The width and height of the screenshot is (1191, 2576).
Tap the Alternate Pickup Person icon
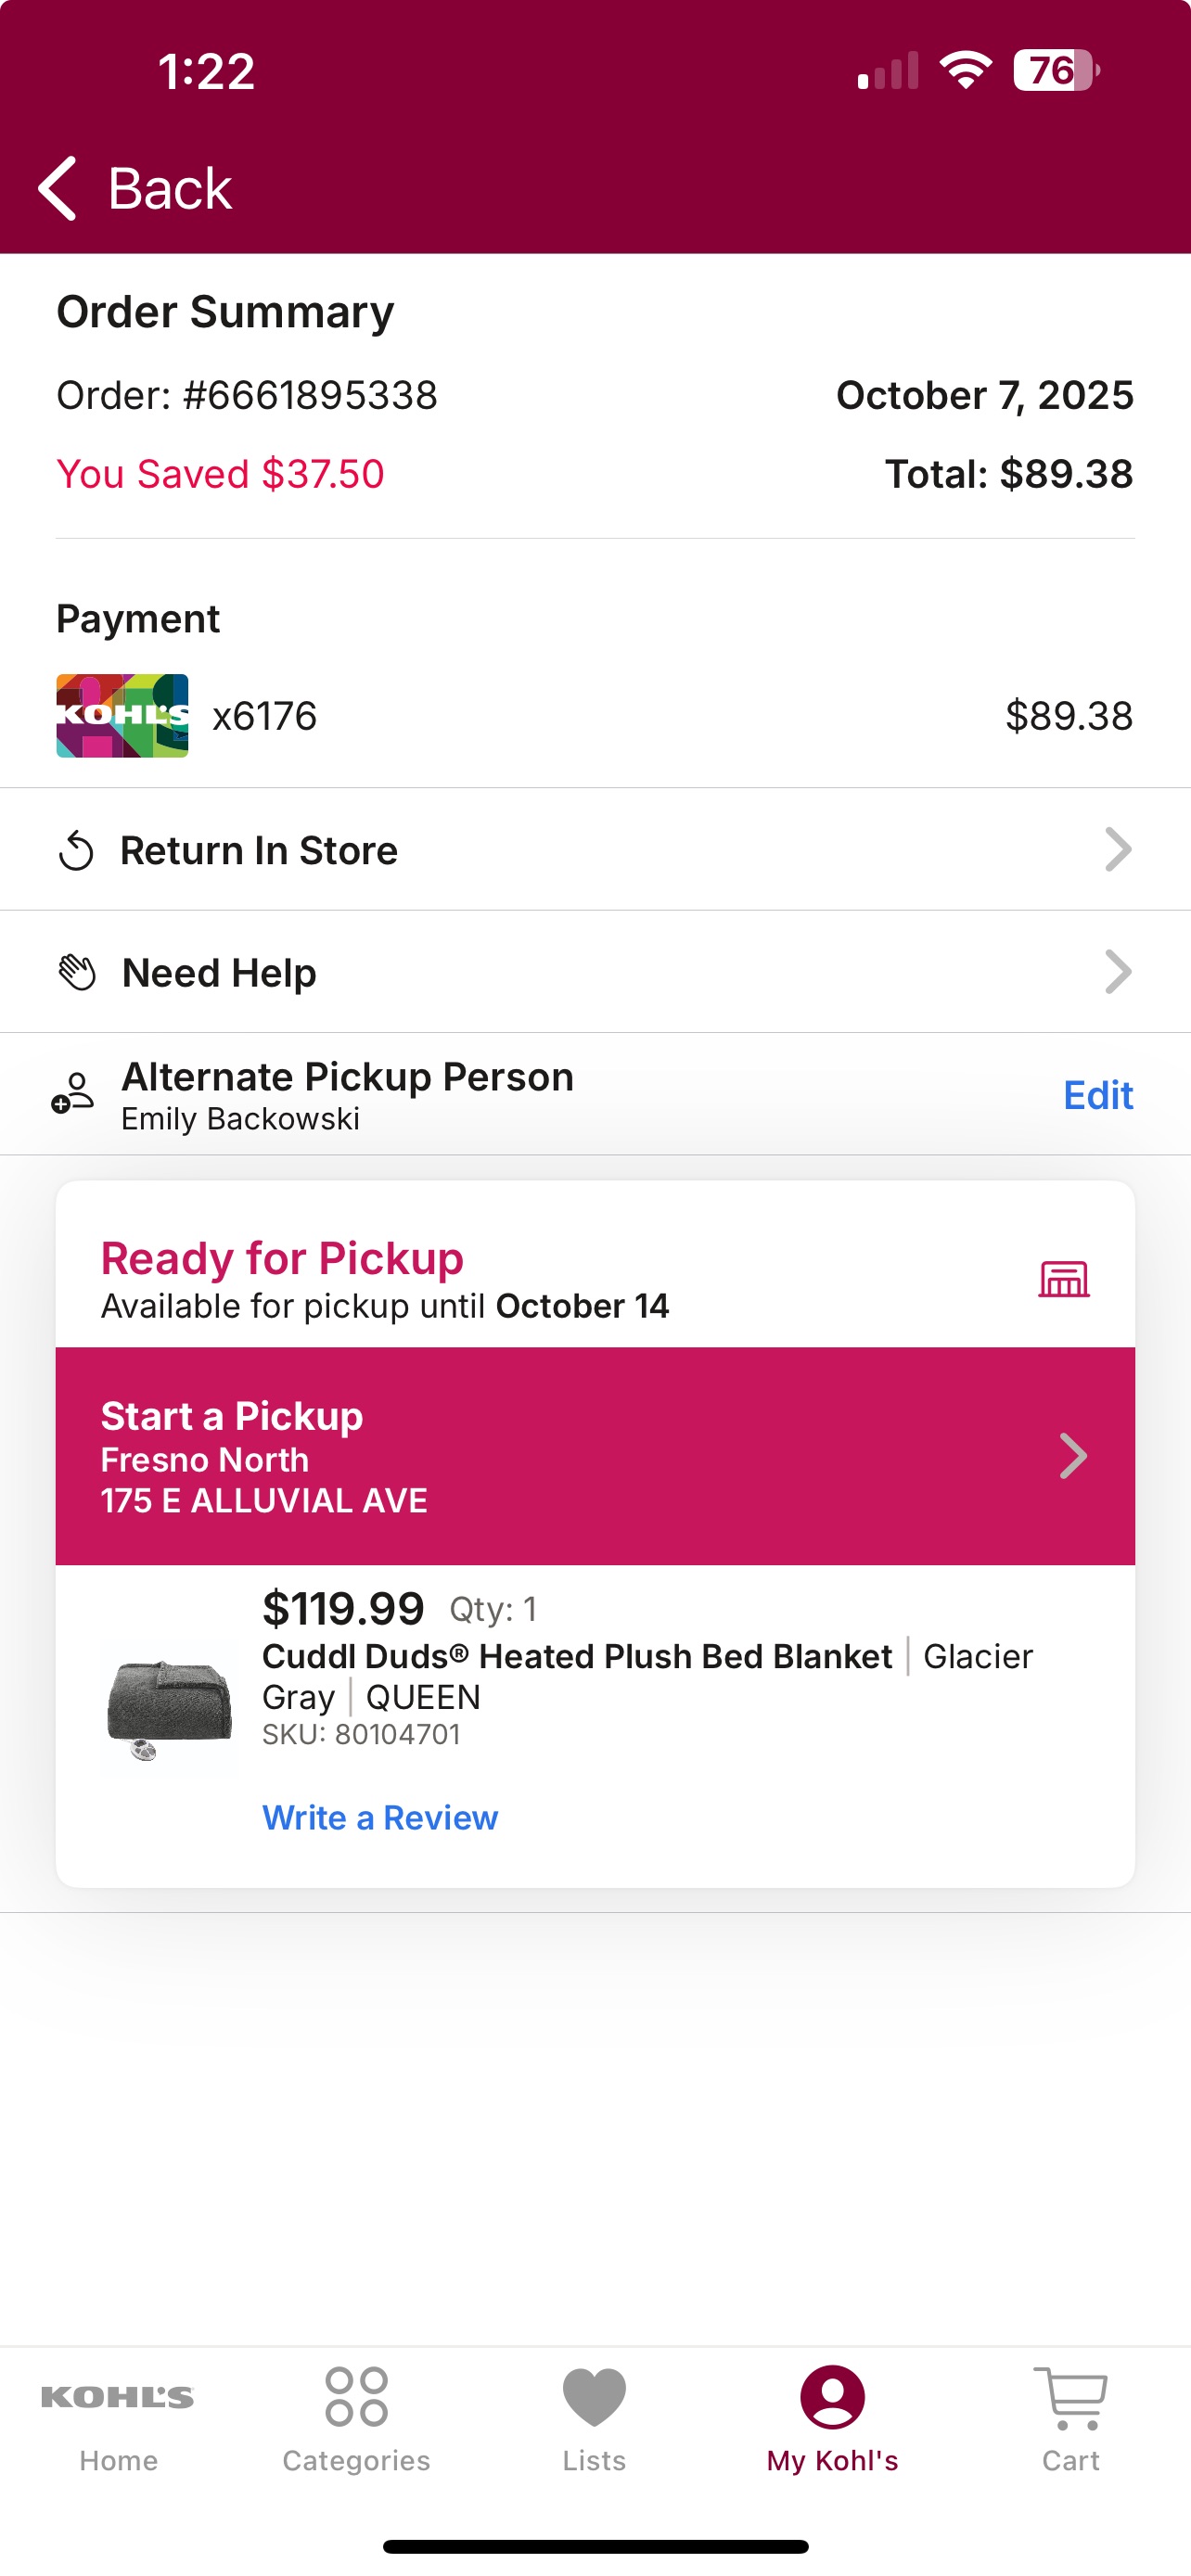pyautogui.click(x=73, y=1093)
